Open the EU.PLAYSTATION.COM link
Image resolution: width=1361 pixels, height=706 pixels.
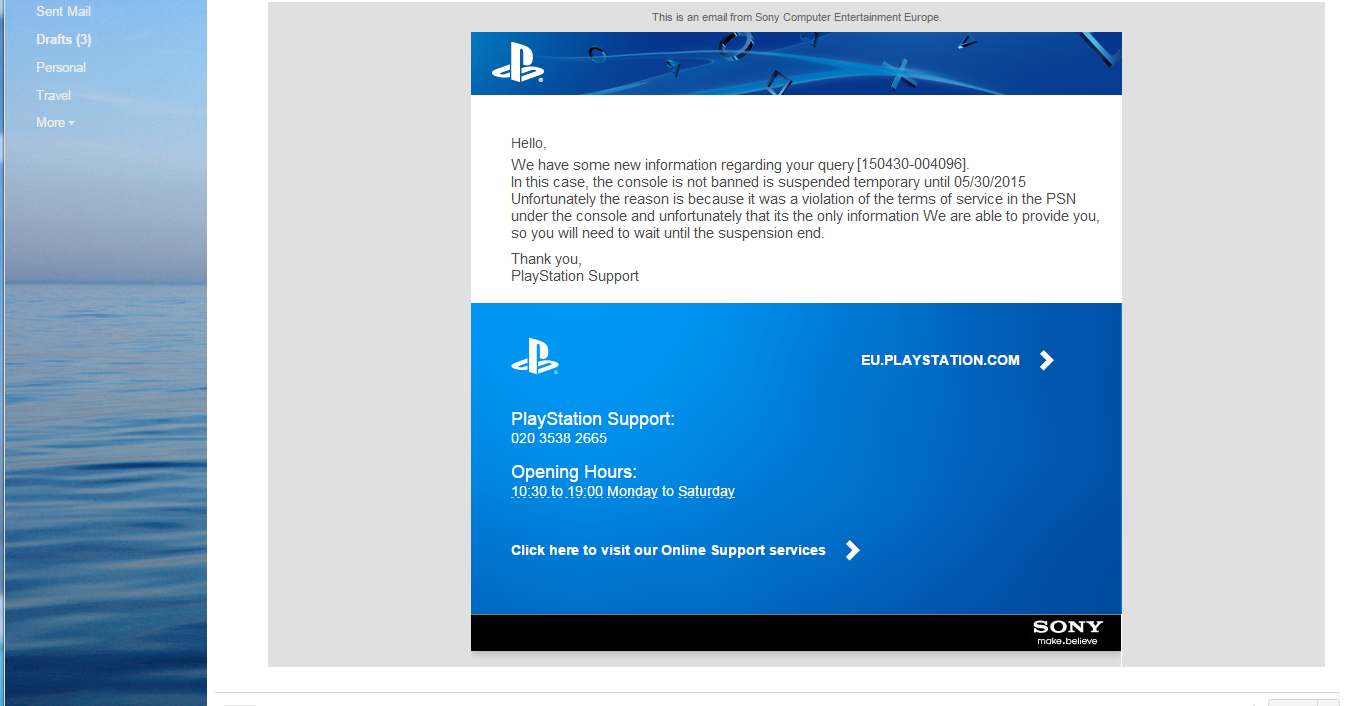tap(940, 360)
